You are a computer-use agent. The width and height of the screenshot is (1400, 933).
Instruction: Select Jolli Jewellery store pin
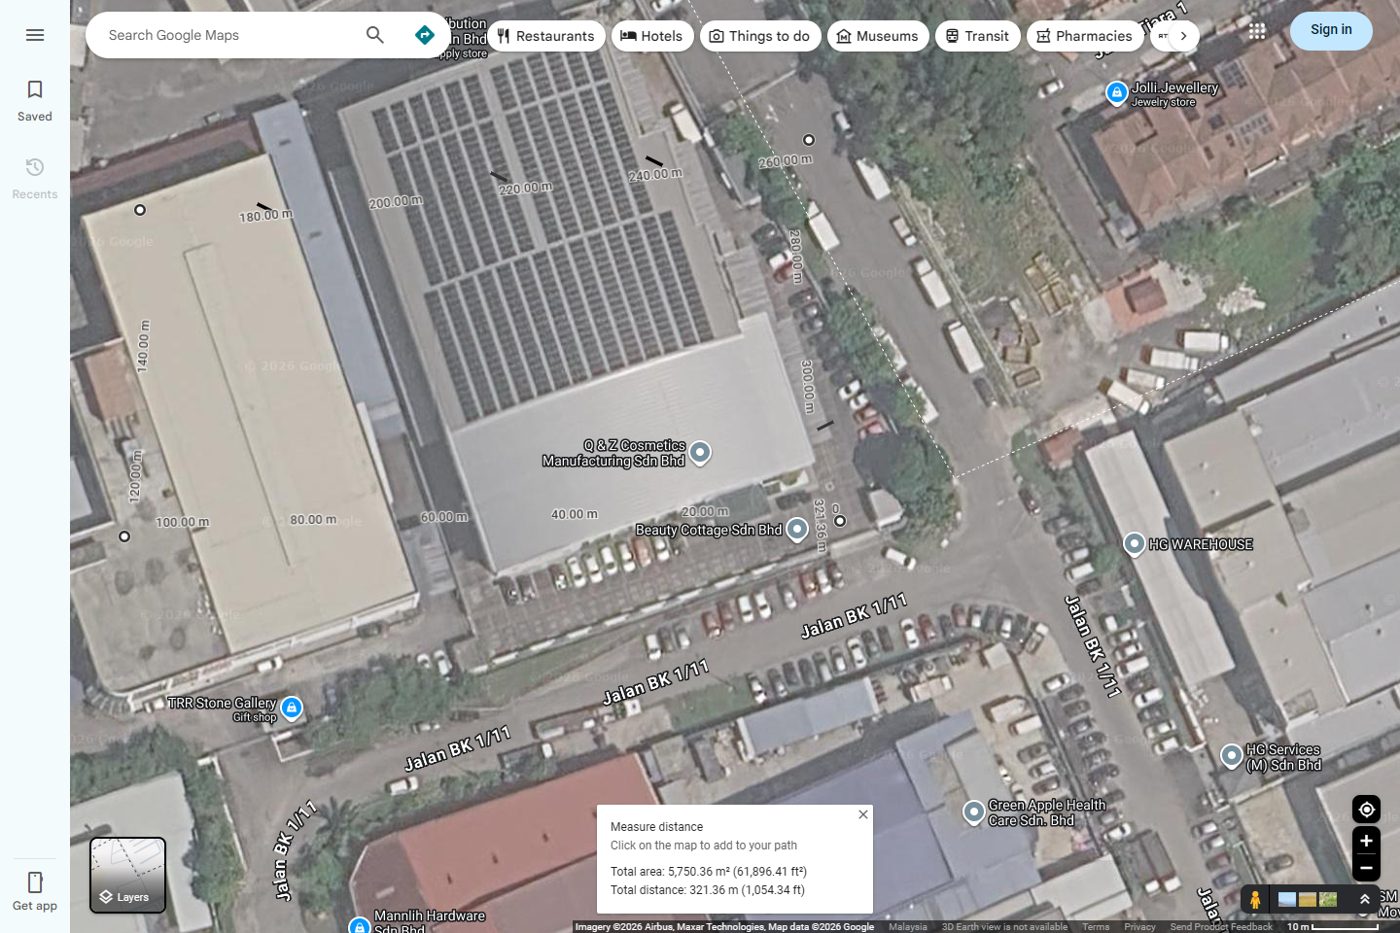click(1117, 93)
